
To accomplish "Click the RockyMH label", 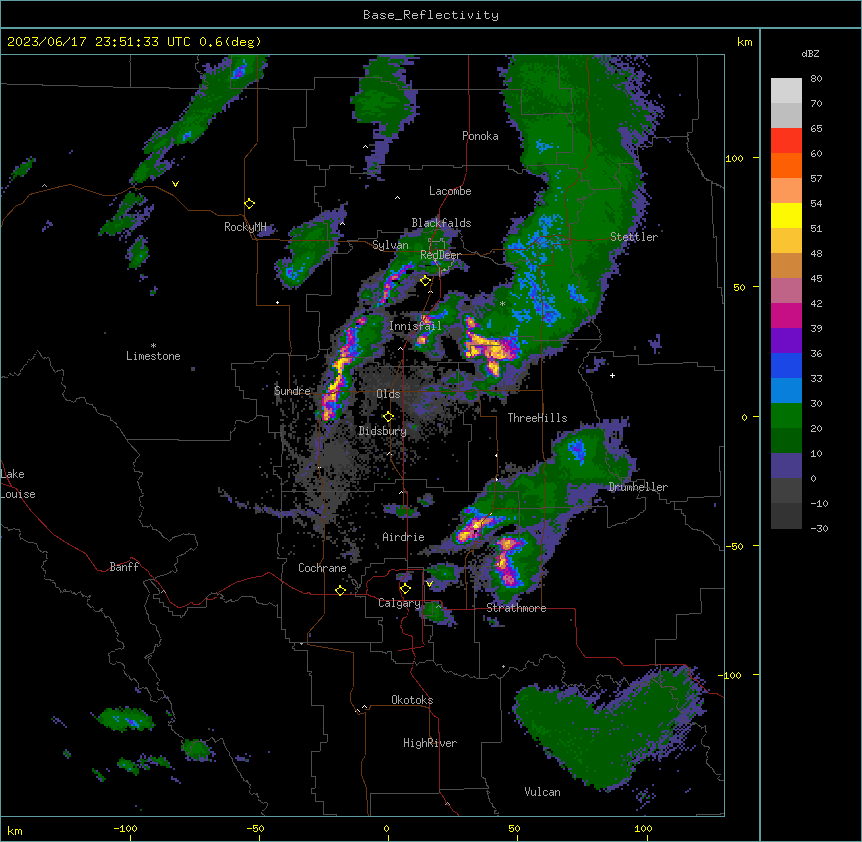I will click(x=245, y=226).
